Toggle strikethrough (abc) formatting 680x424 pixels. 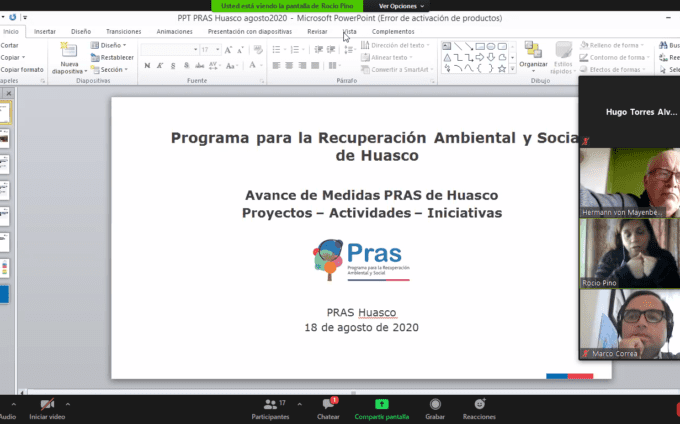pos(199,65)
